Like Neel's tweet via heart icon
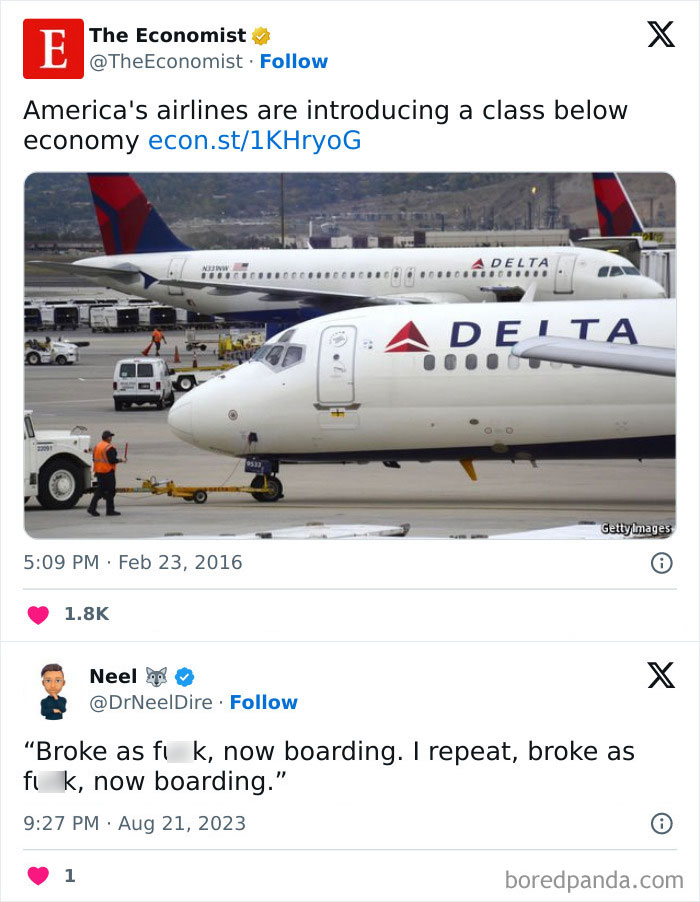This screenshot has width=700, height=902. [38, 876]
